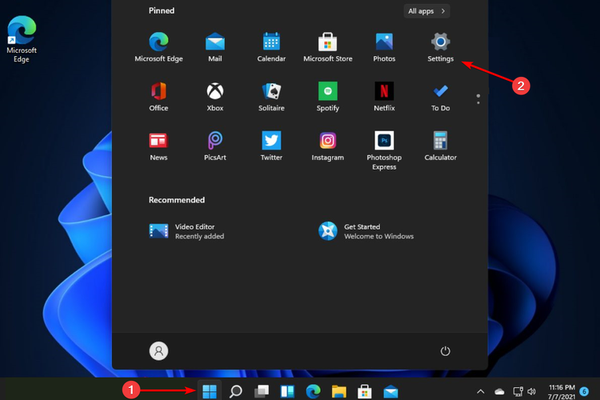This screenshot has width=600, height=400.
Task: Click the All apps button
Action: pyautogui.click(x=427, y=11)
